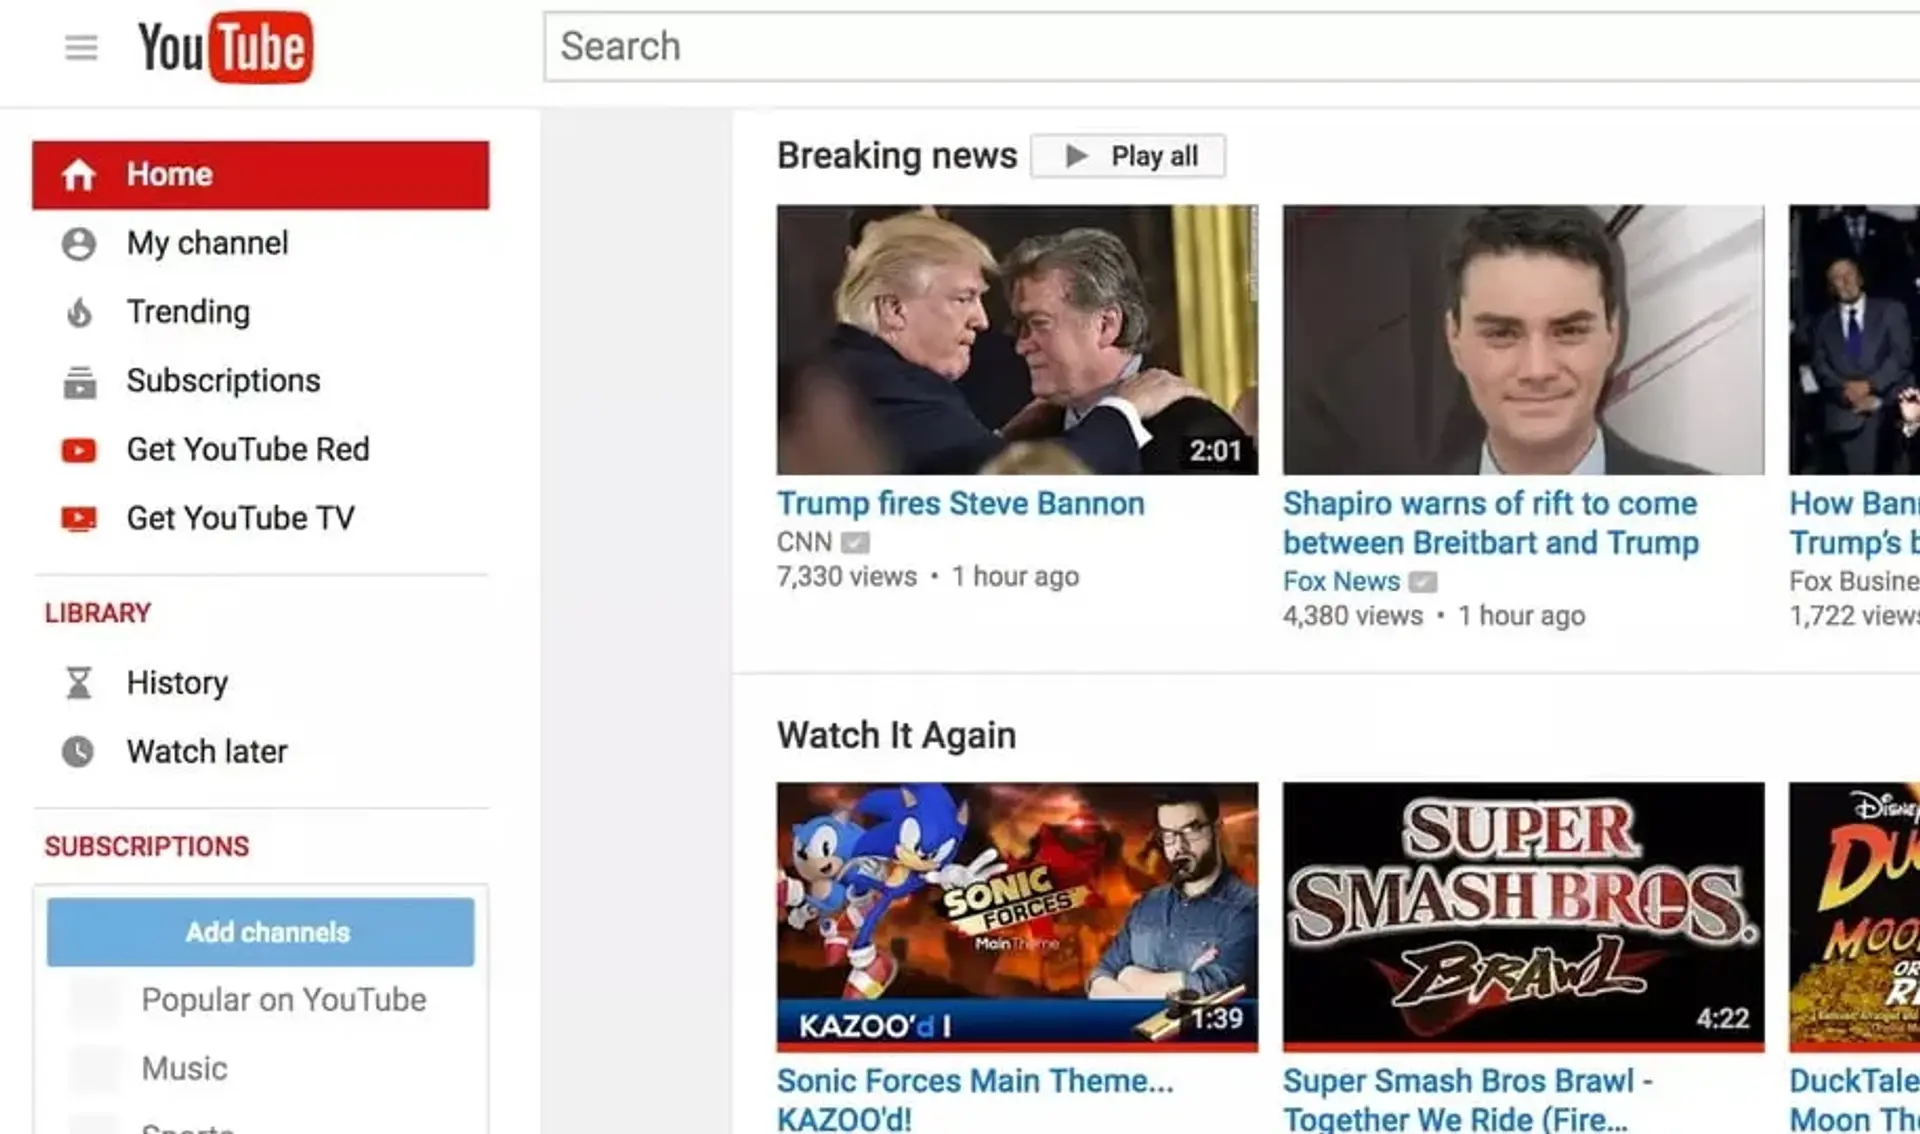Viewport: 1920px width, 1134px height.
Task: Click Super Smash Bros Brawl title link
Action: click(x=1468, y=1099)
